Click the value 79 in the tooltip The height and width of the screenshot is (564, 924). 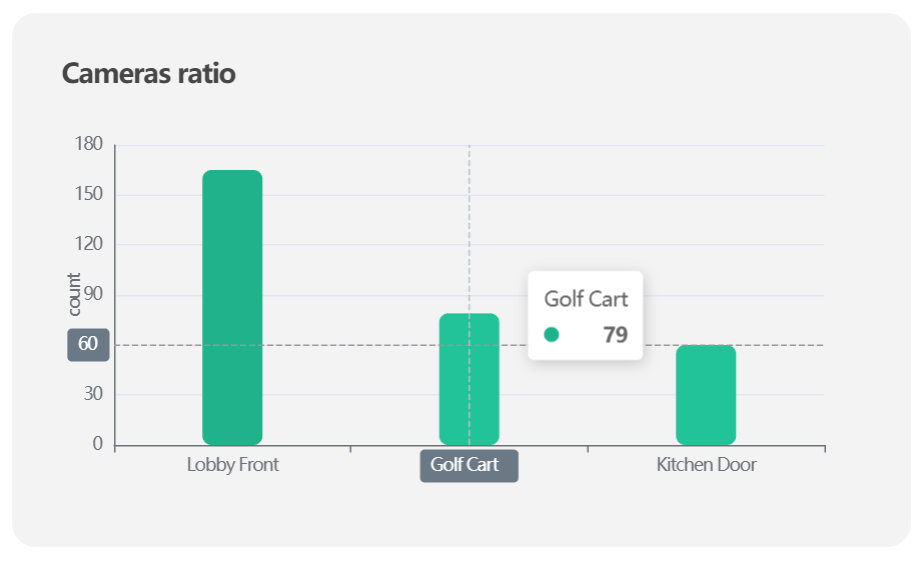(x=615, y=335)
